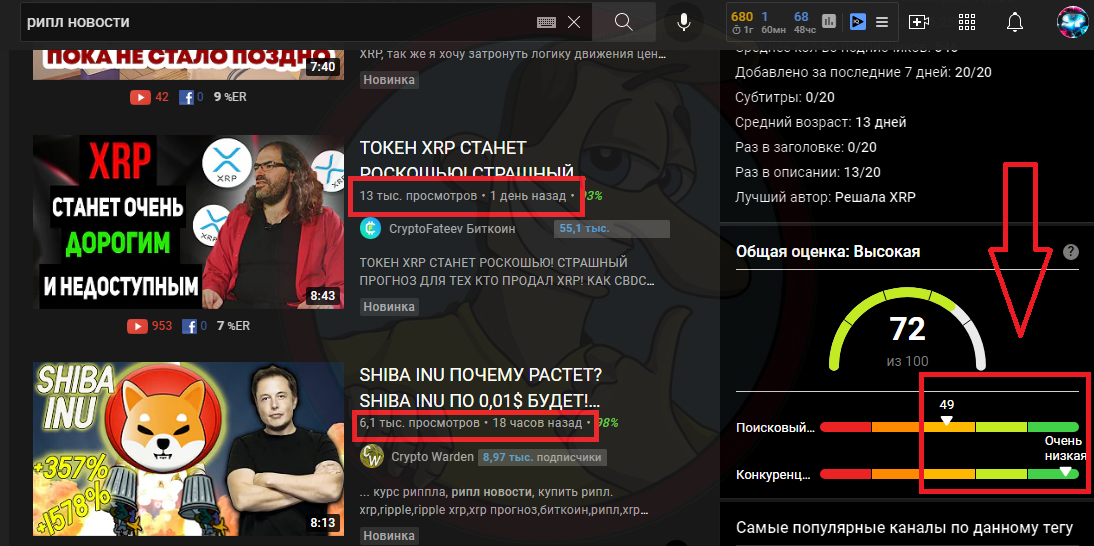1094x546 pixels.
Task: Open the account avatar menu
Action: pos(1072,22)
